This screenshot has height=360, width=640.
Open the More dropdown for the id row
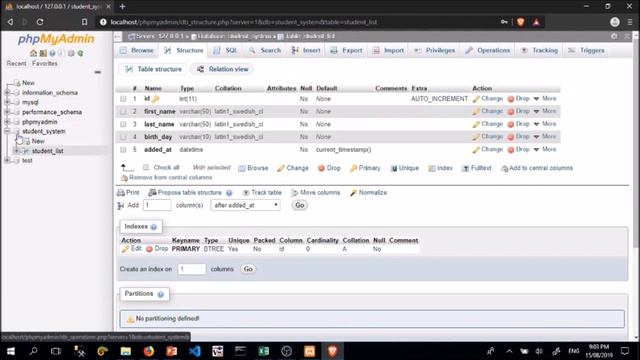[x=545, y=99]
